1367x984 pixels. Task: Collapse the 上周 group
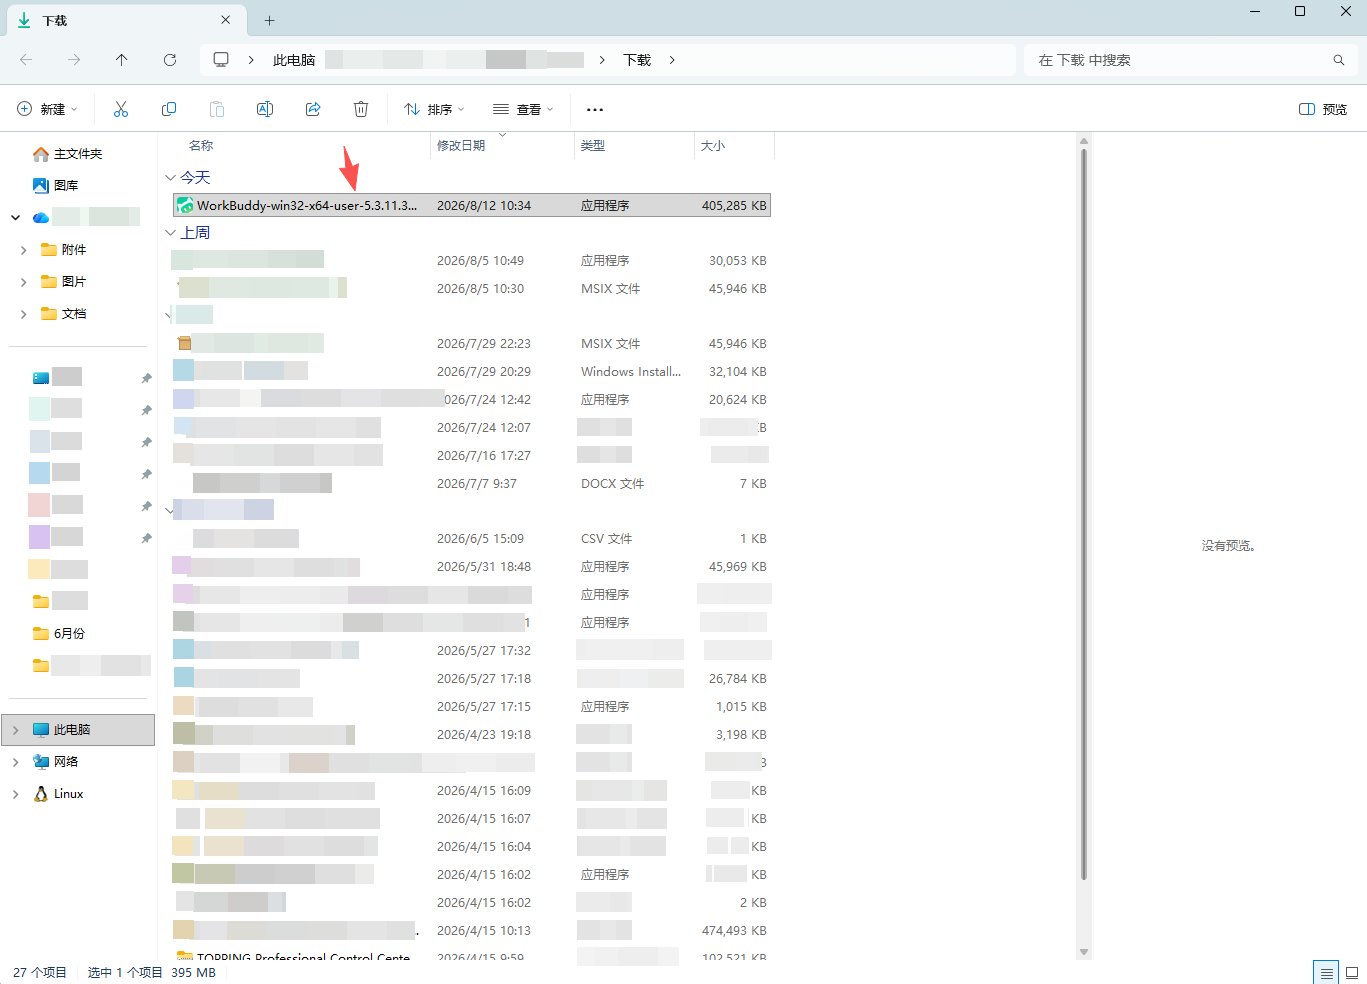[x=170, y=233]
